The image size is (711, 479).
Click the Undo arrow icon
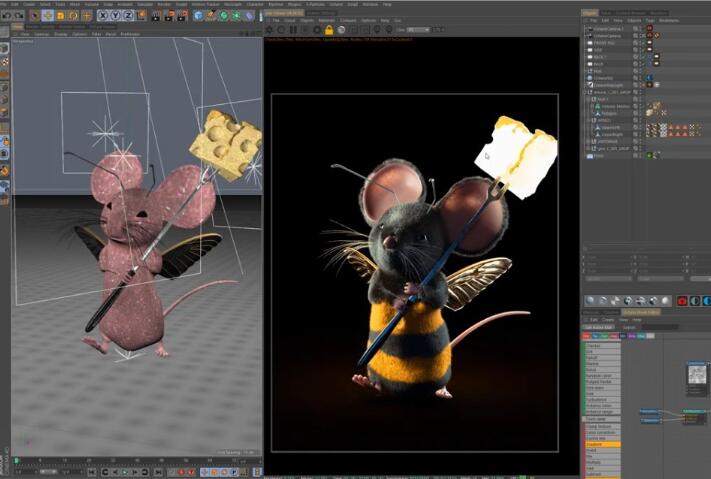click(x=6, y=15)
